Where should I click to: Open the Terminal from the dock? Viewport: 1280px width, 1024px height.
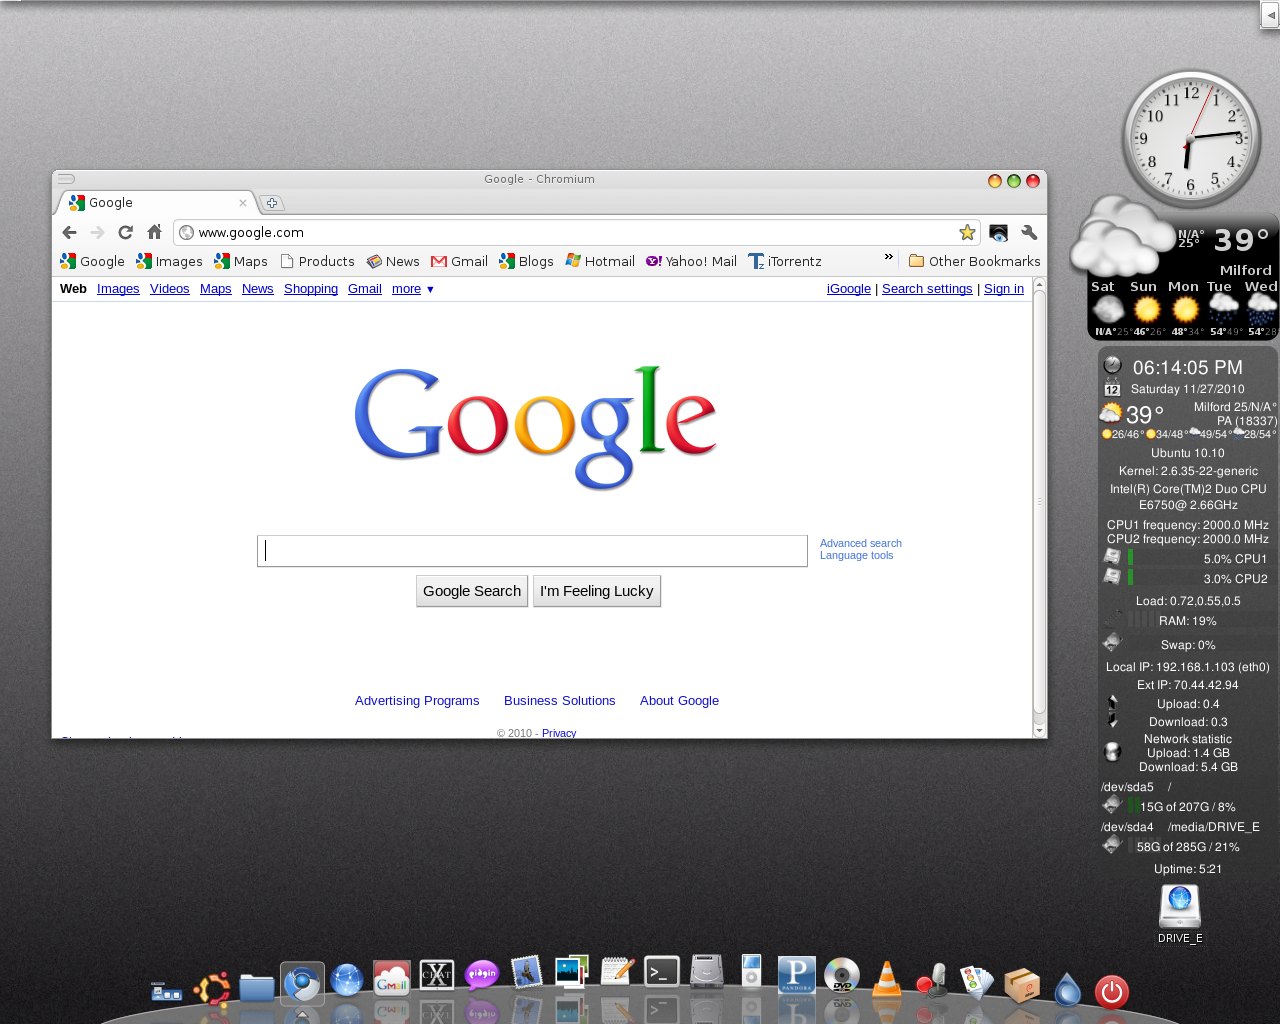pos(662,971)
